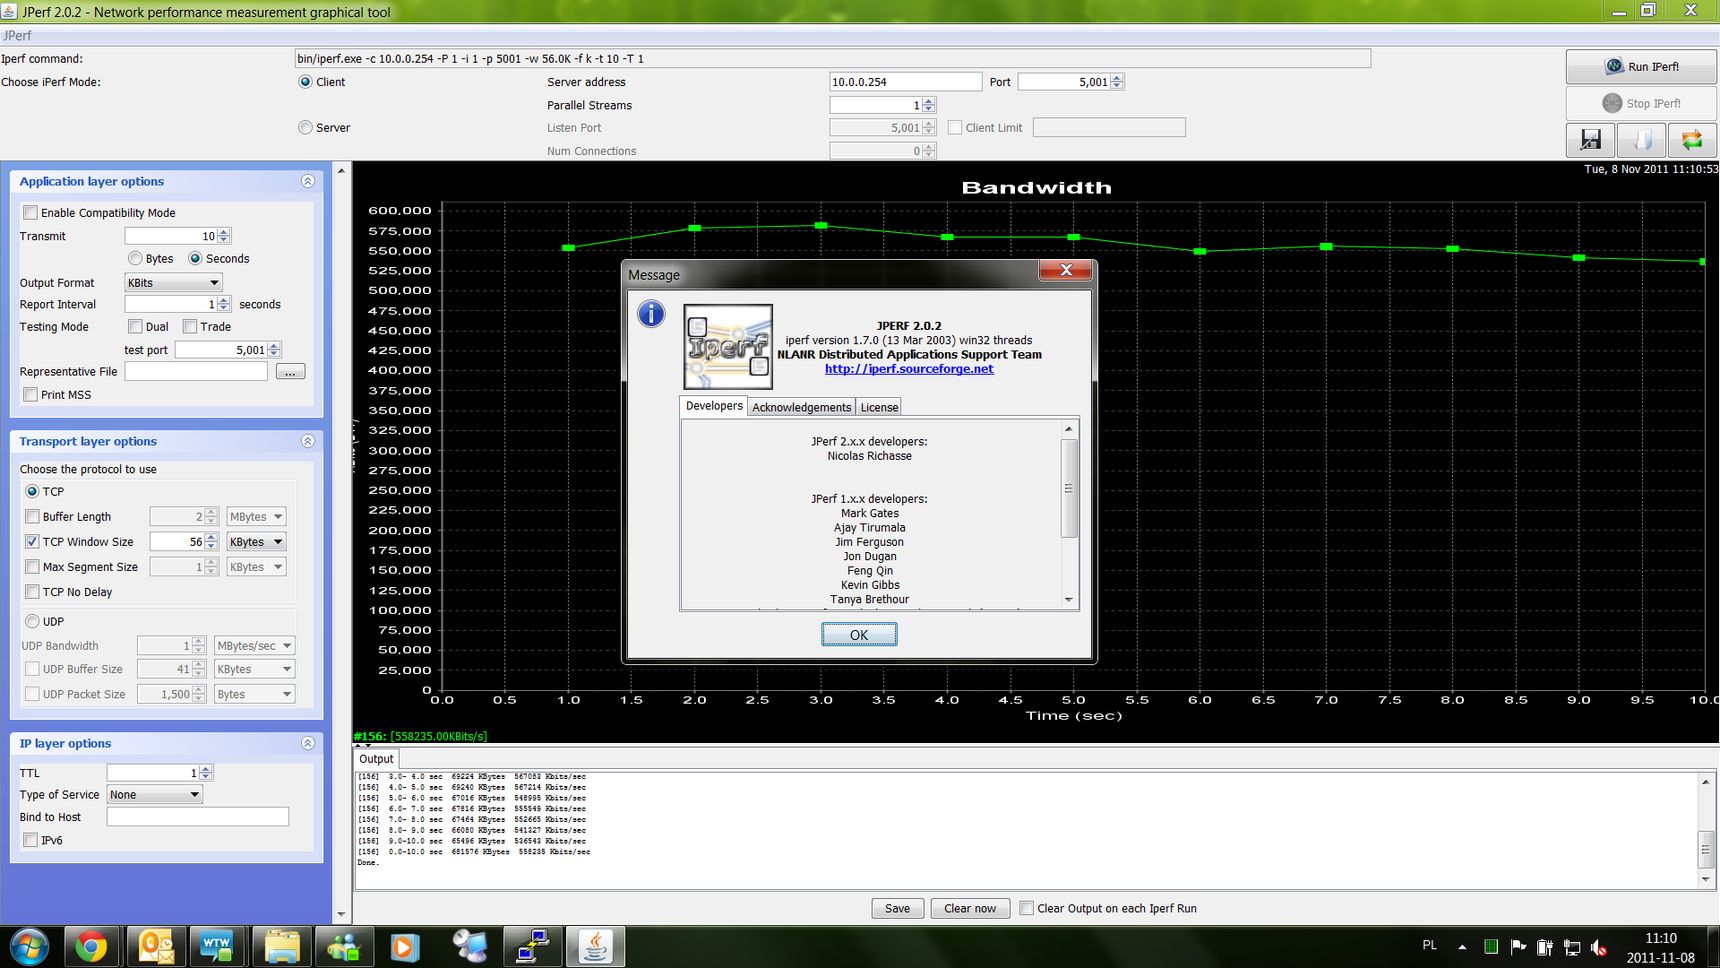
Task: Click the orange-green restore defaults arrows icon
Action: point(1691,140)
